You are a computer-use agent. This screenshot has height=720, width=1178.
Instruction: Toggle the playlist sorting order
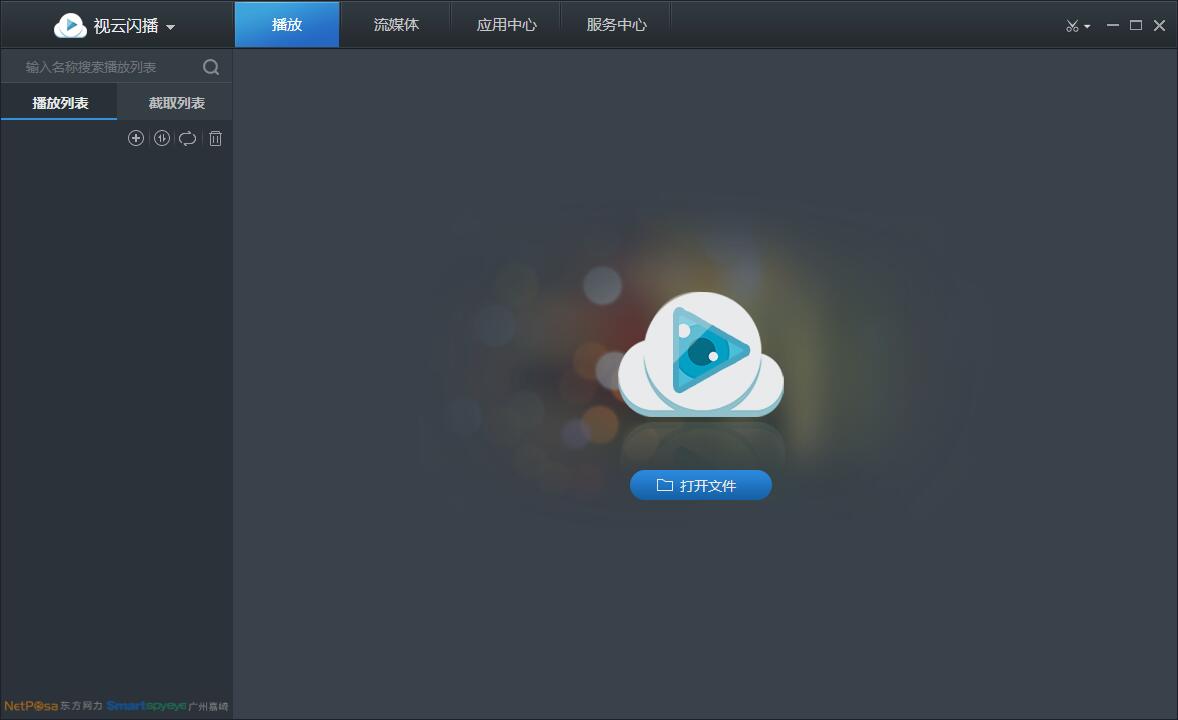pyautogui.click(x=162, y=138)
